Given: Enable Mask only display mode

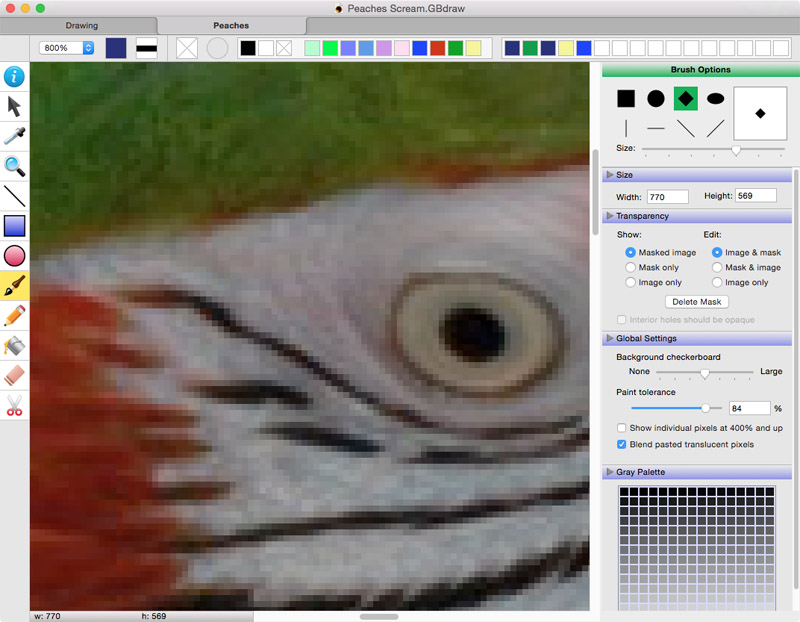Looking at the screenshot, I should point(628,267).
